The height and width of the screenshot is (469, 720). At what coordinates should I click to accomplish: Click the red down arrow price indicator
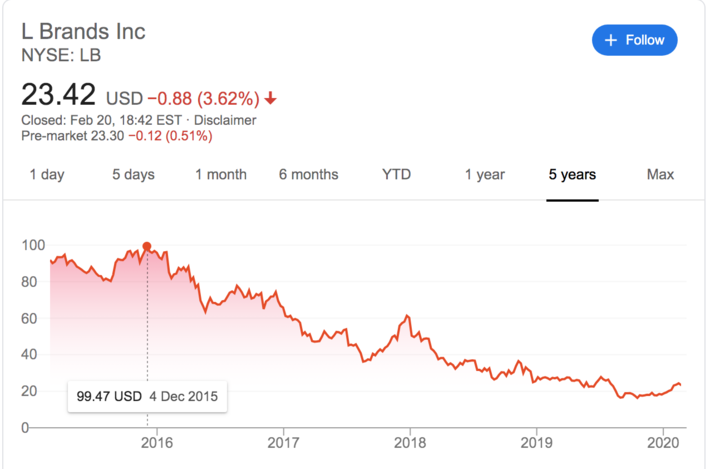[x=271, y=99]
